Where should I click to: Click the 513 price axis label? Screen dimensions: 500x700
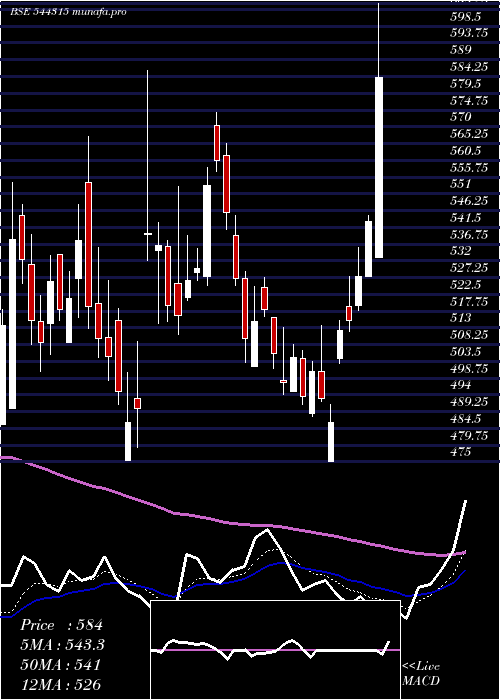click(x=461, y=318)
